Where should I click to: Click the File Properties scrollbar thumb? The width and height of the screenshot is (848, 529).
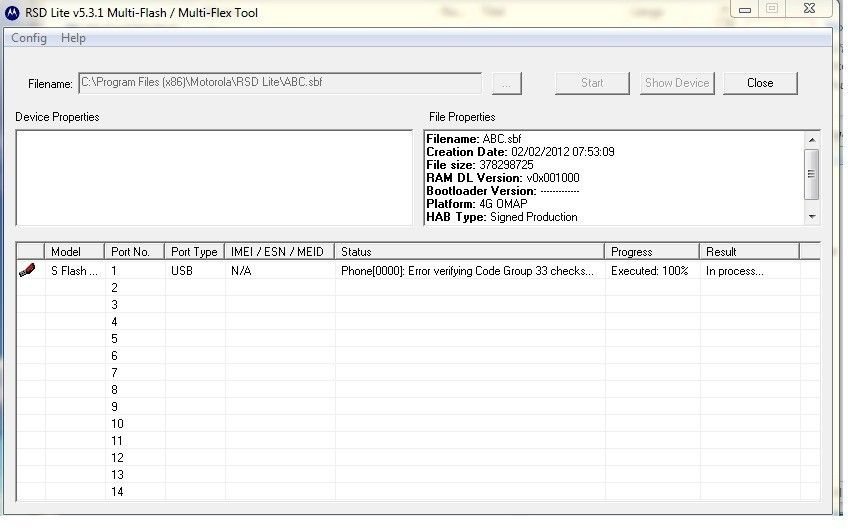click(x=812, y=174)
